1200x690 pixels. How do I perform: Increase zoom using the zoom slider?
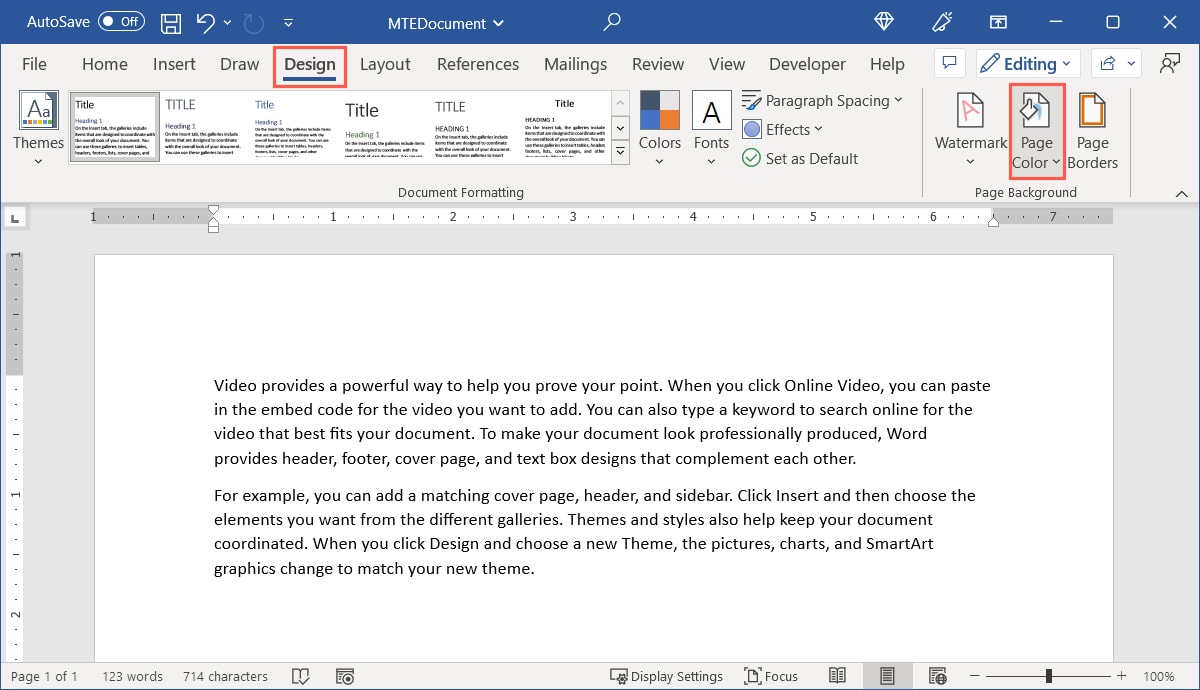pyautogui.click(x=1121, y=675)
